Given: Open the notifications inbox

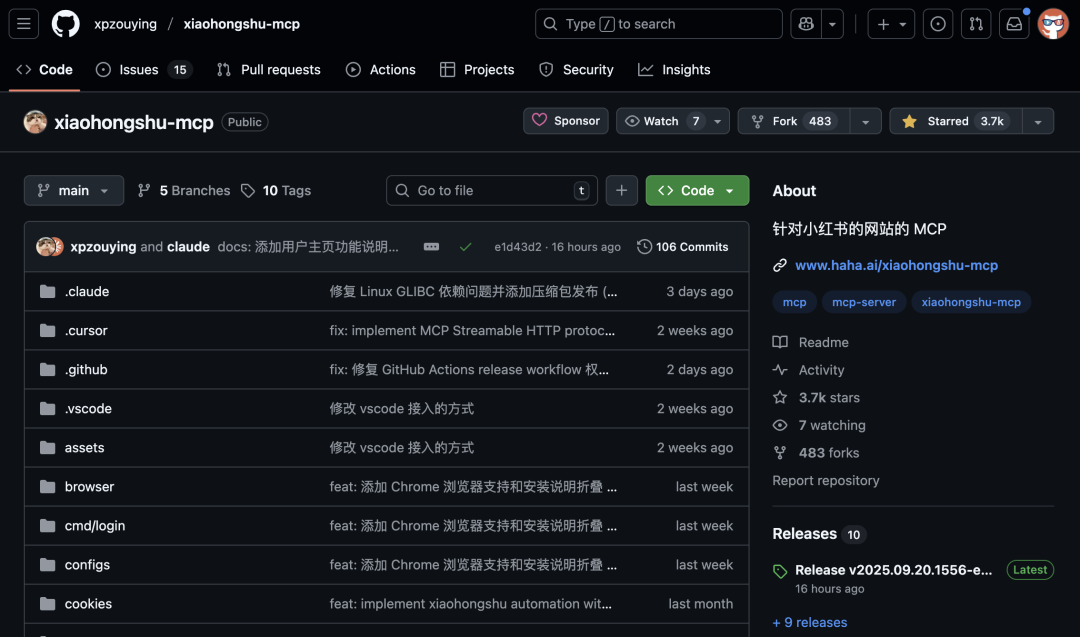Looking at the screenshot, I should point(1014,24).
